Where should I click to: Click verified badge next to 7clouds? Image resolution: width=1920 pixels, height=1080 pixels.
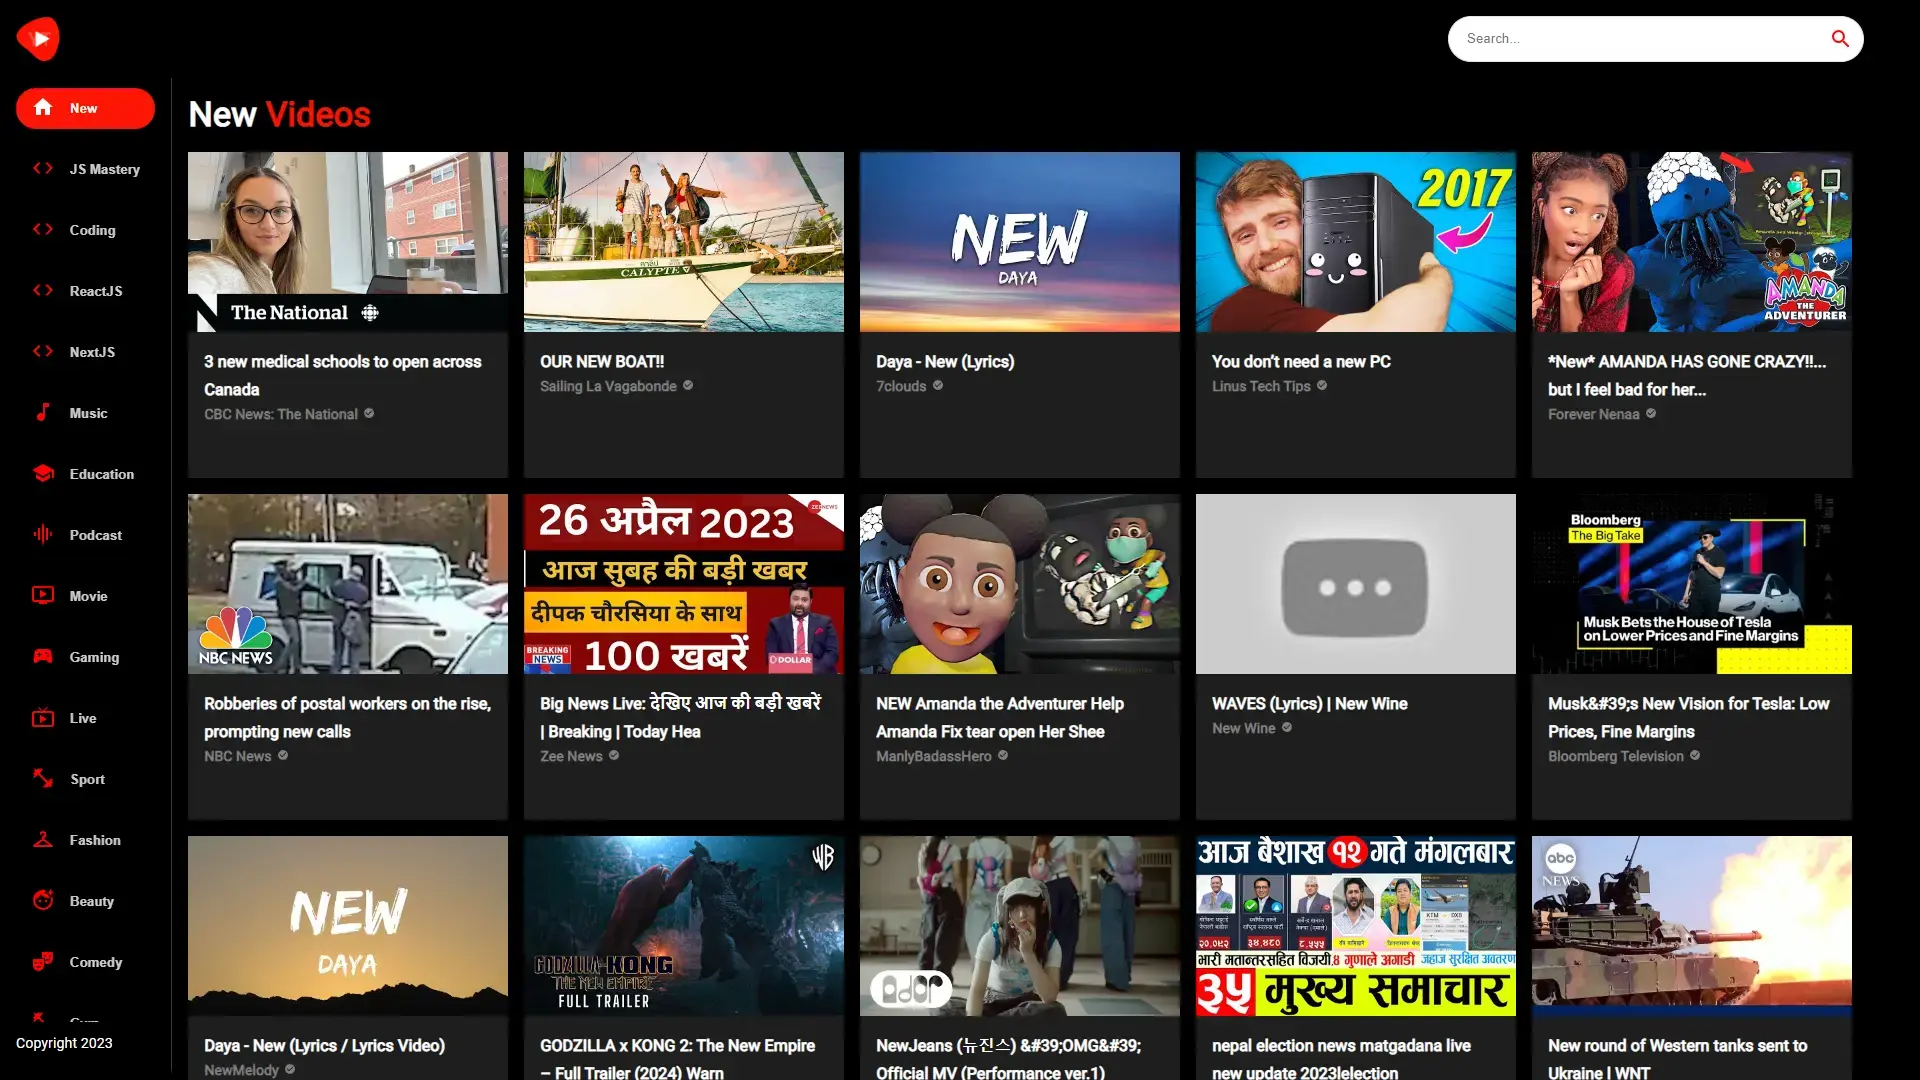tap(938, 385)
